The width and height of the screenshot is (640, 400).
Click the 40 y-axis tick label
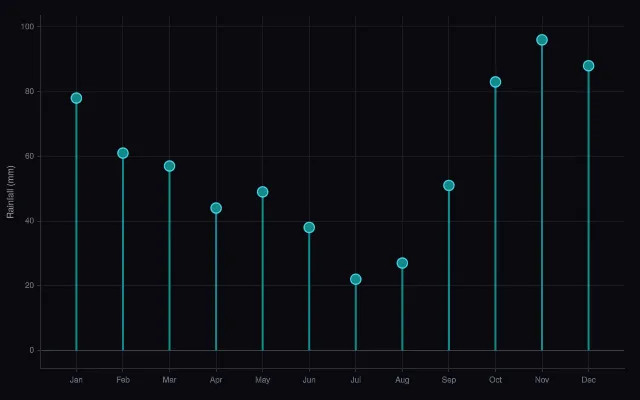coord(29,221)
